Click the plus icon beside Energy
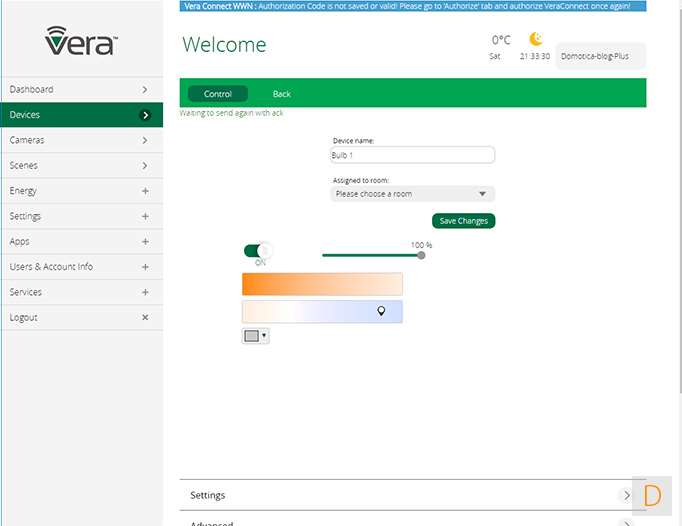 [145, 191]
